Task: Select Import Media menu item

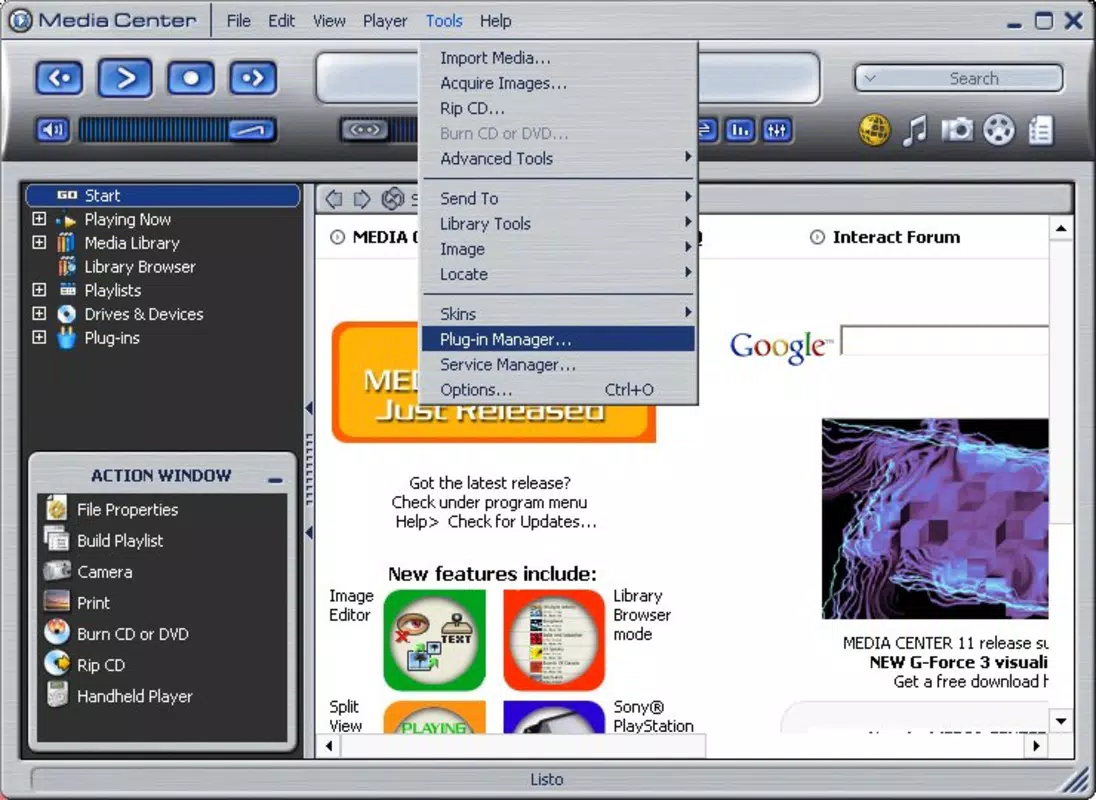Action: (x=559, y=58)
